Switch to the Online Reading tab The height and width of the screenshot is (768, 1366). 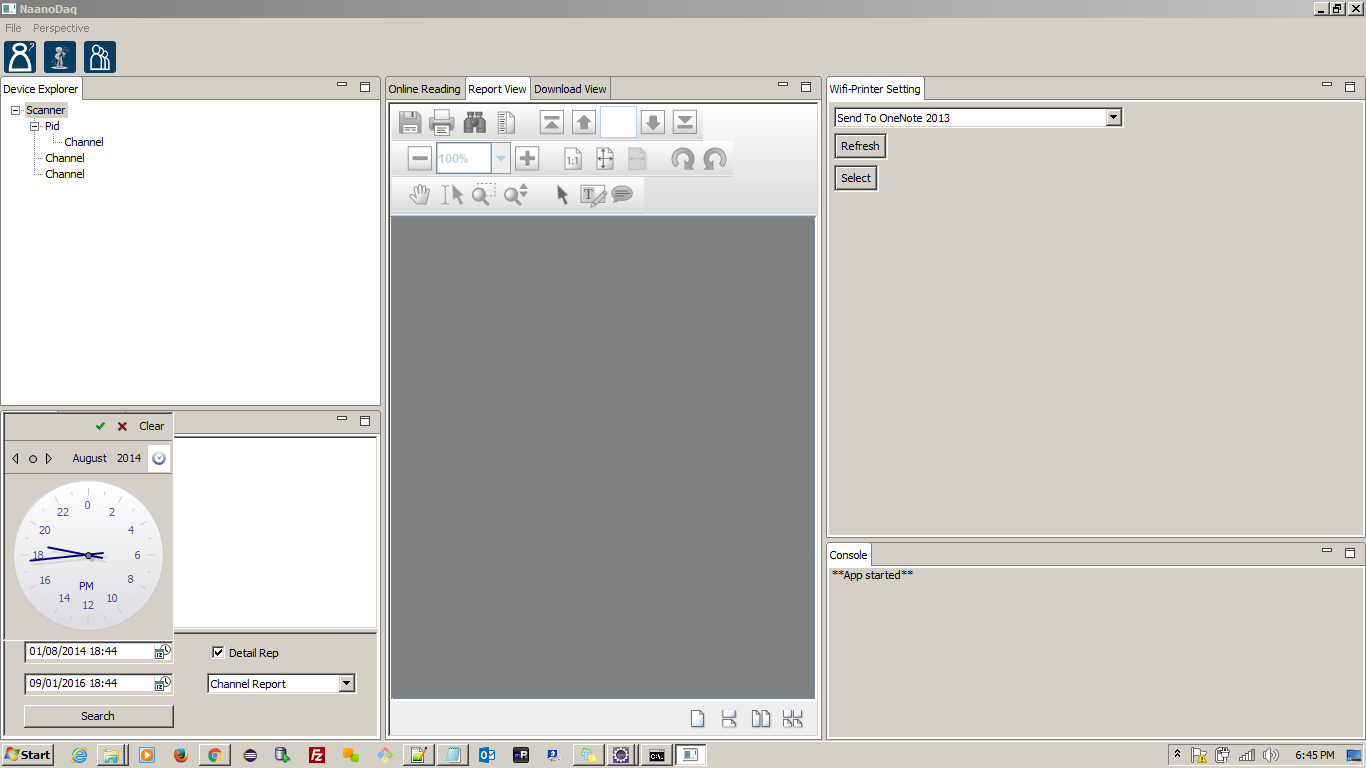[424, 89]
